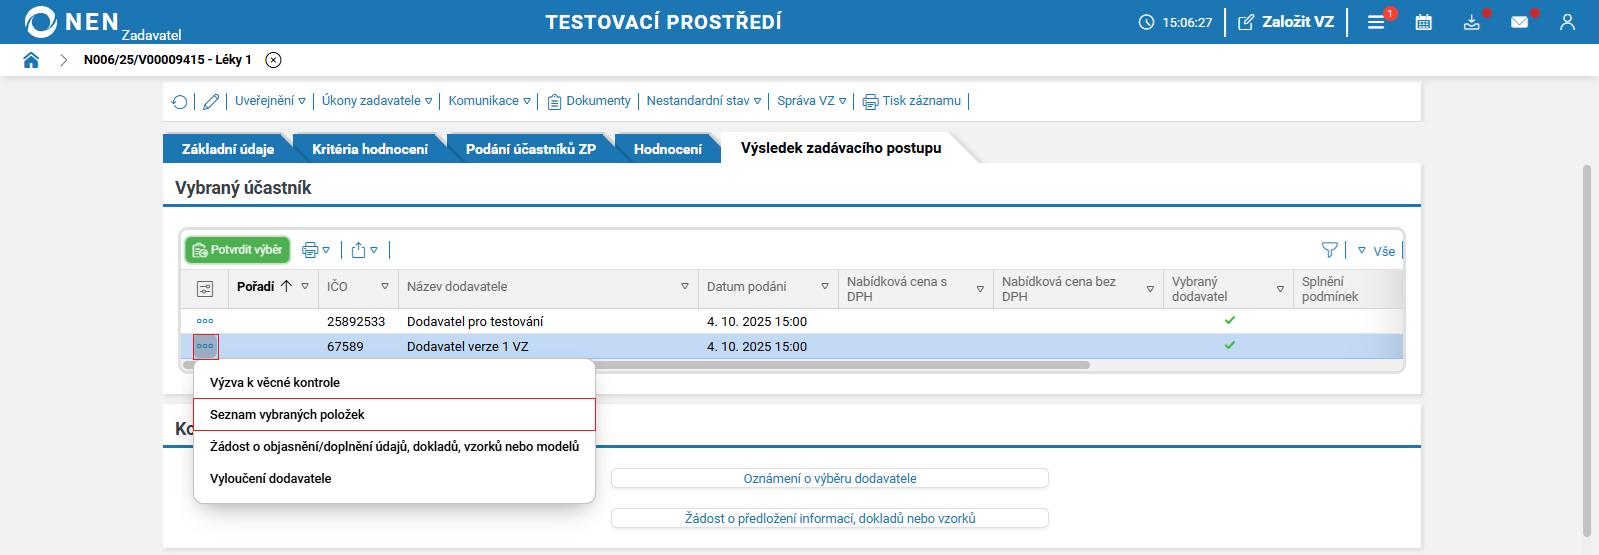
Task: Click Žádost o předložení informací, dokladů nebo vzorků
Action: pos(830,519)
